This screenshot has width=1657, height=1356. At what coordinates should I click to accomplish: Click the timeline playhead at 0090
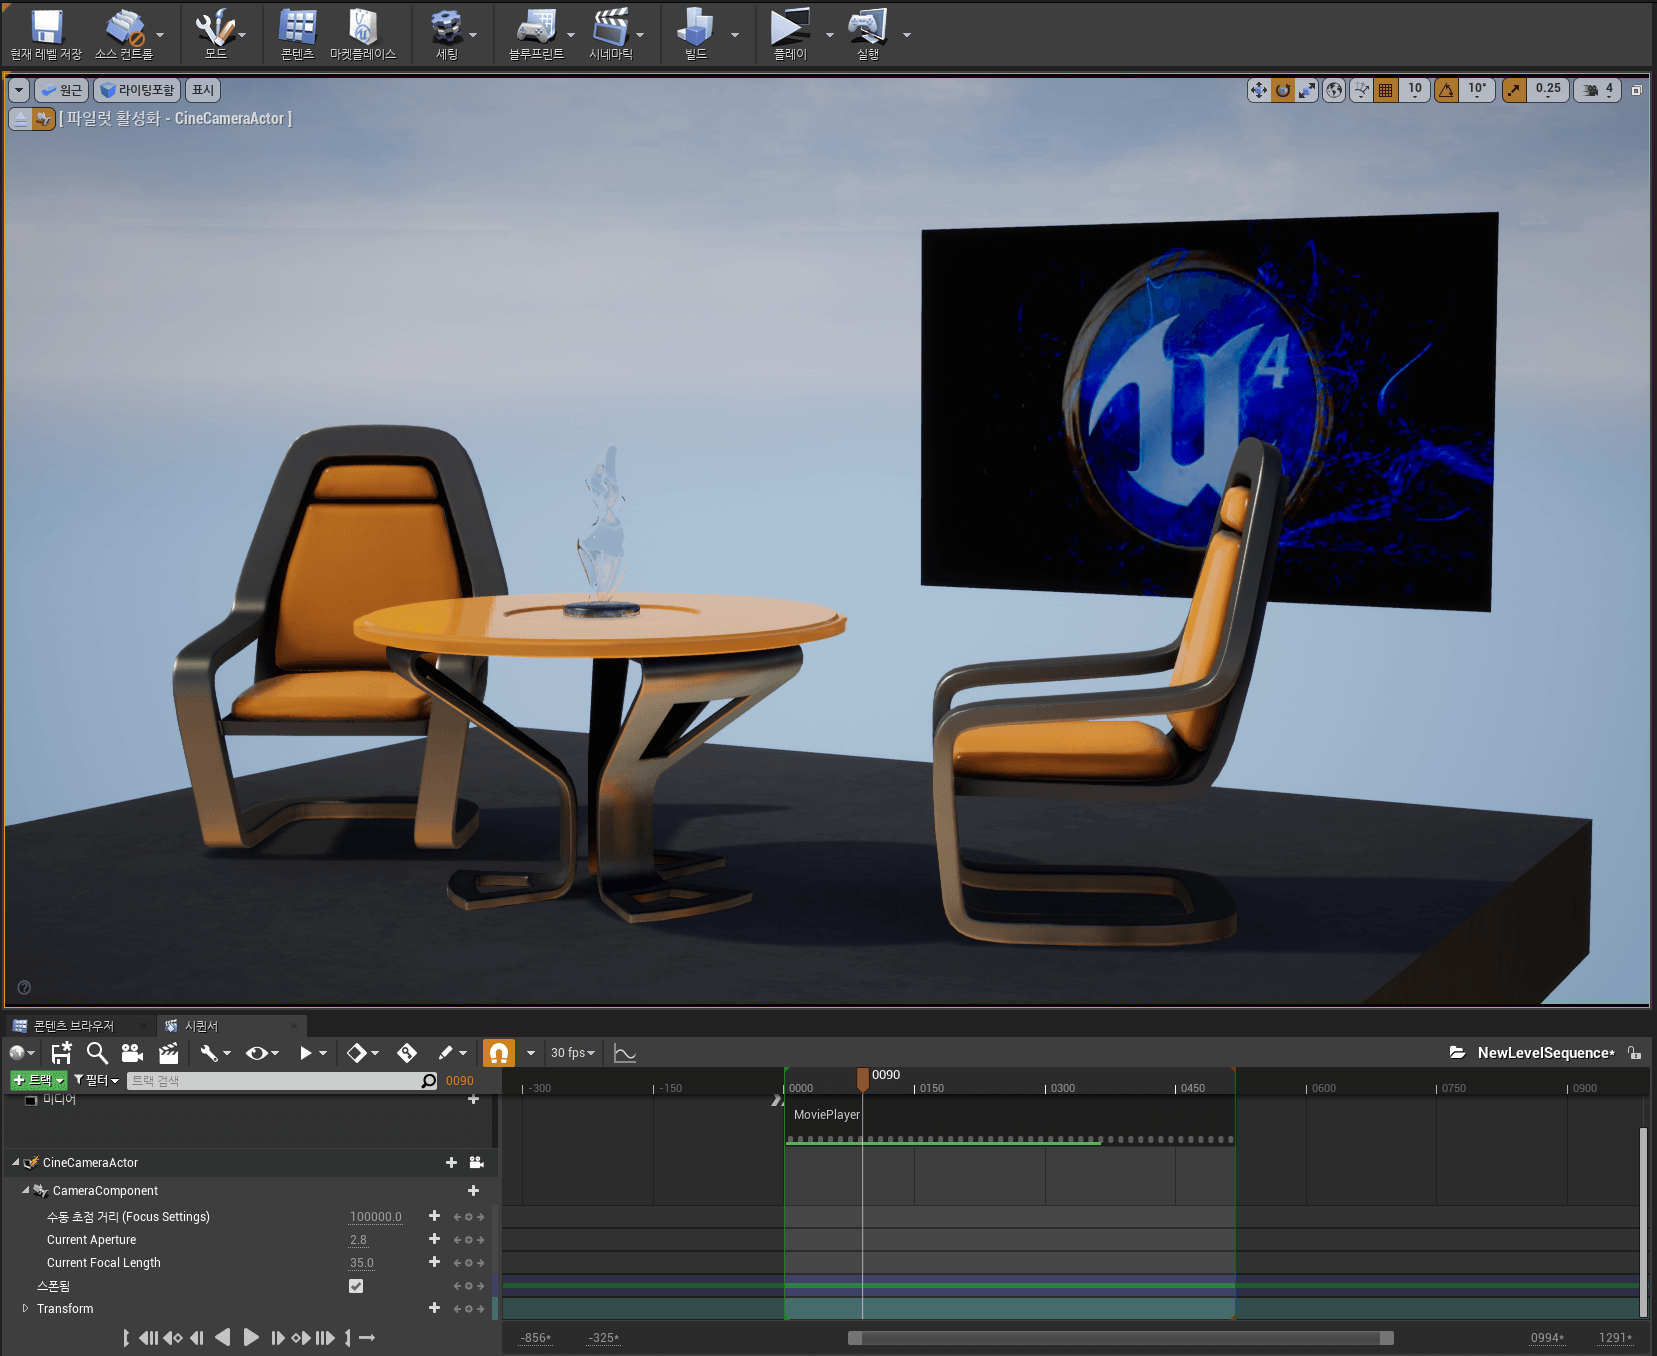coord(862,1079)
